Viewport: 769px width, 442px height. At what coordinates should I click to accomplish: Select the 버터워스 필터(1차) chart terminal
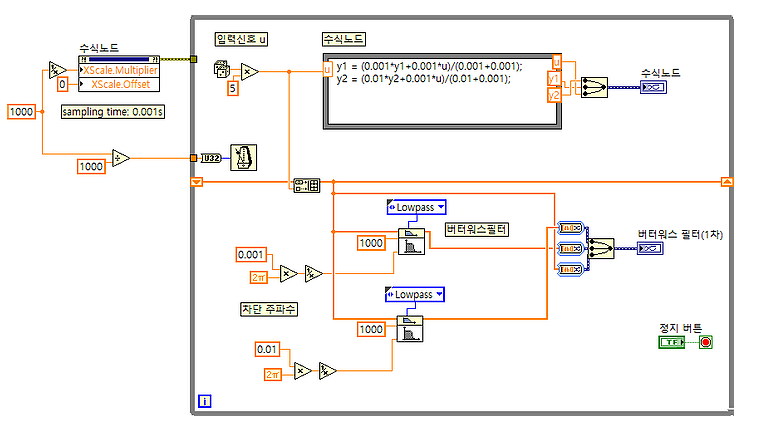(x=650, y=249)
